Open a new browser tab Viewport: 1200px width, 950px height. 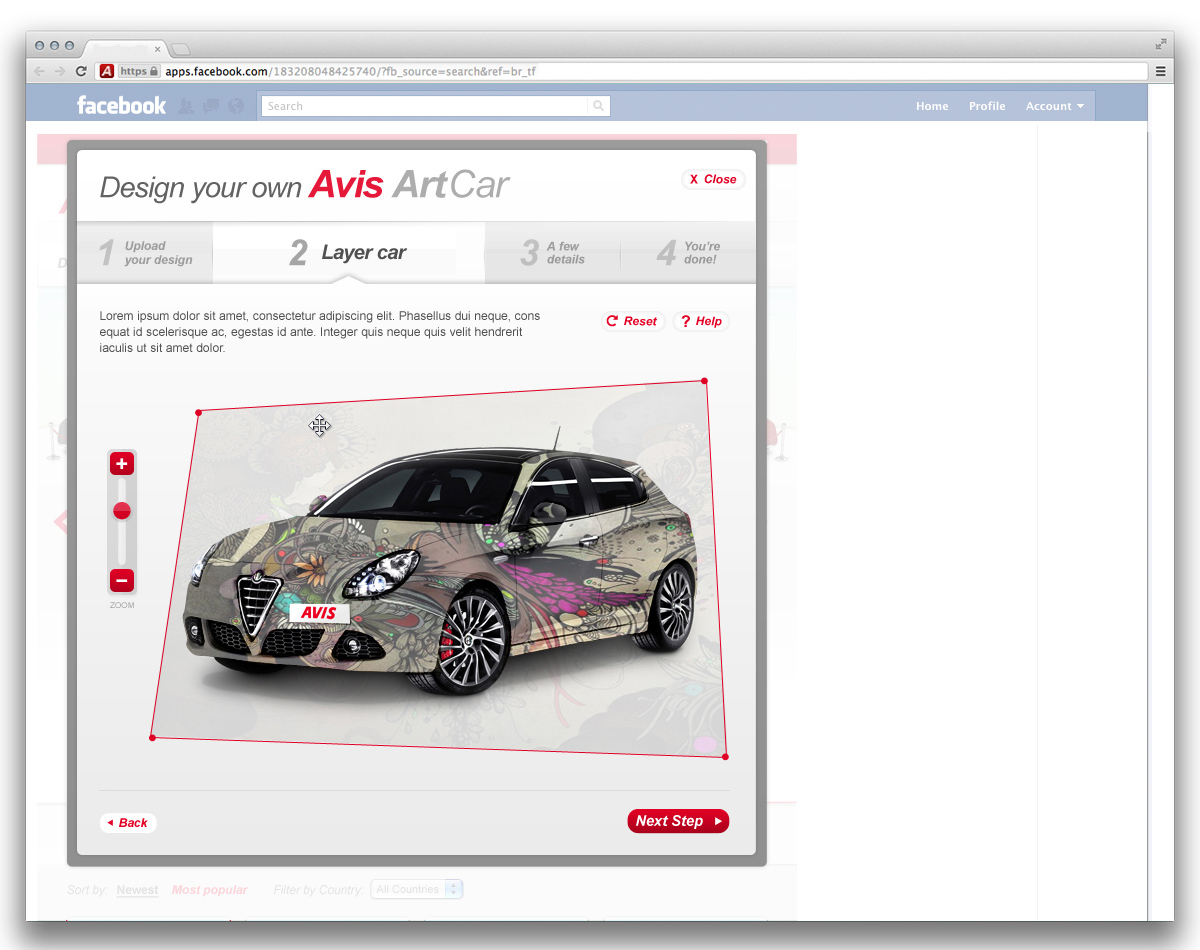[180, 48]
